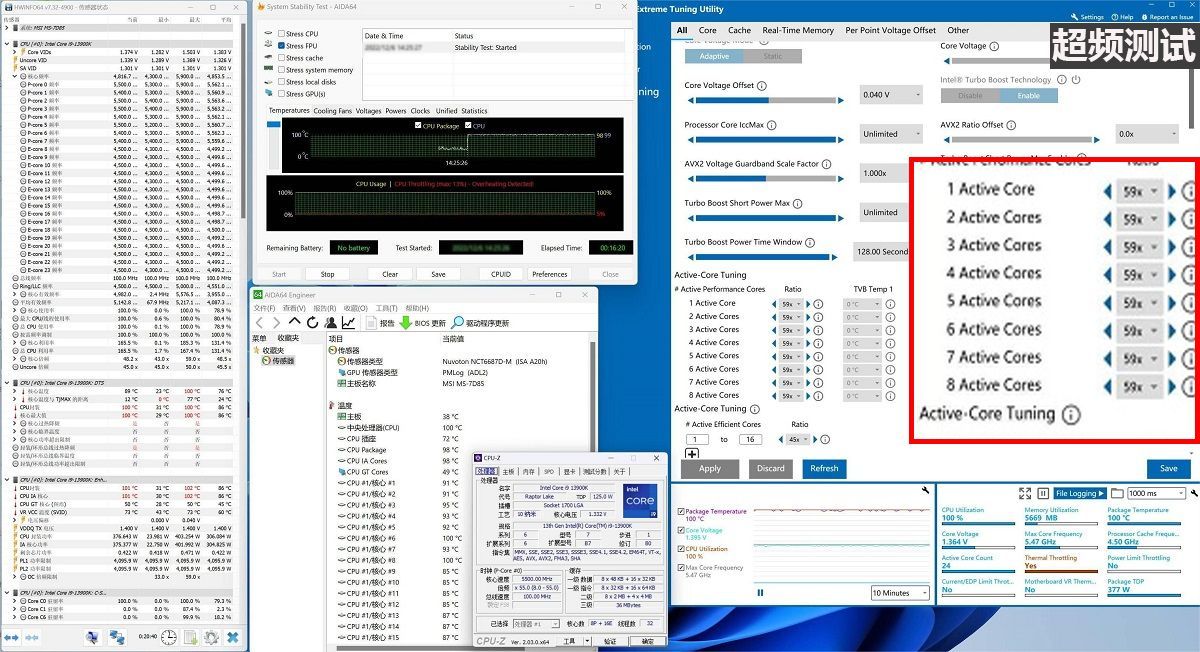
Task: Open HWiNFO settings gear at the bottom
Action: click(x=211, y=638)
